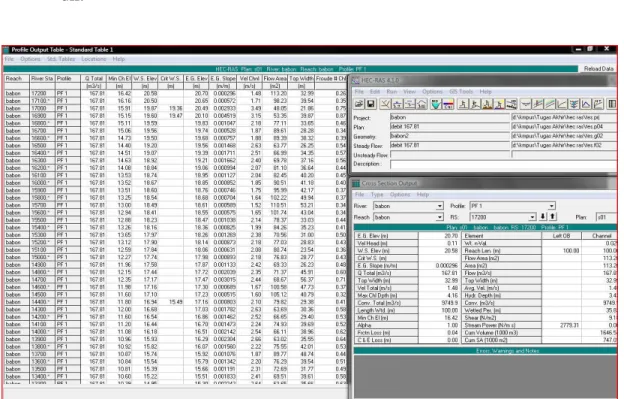
Task: Open the Edit Quasi-Unsteady Flow Data icon
Action: (410, 104)
